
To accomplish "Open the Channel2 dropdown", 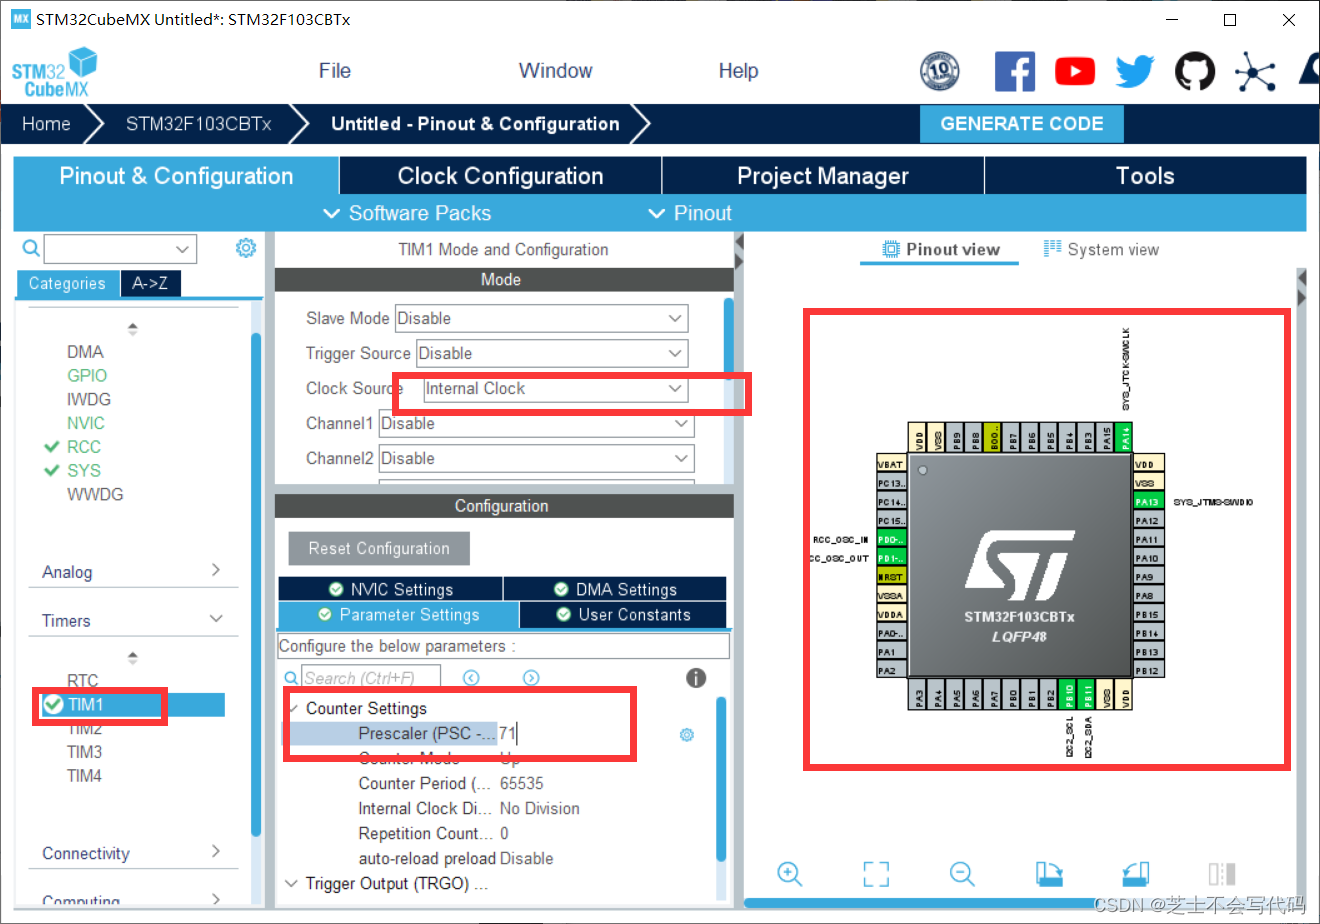I will point(536,458).
